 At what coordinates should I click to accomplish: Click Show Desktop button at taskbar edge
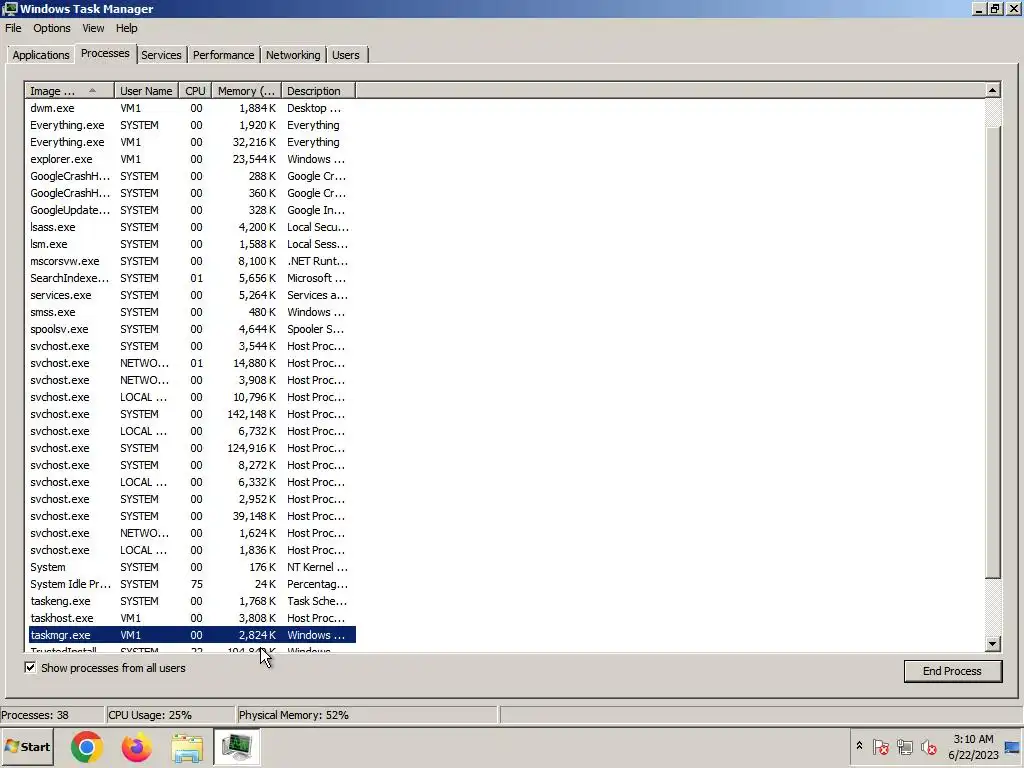tap(1013, 747)
